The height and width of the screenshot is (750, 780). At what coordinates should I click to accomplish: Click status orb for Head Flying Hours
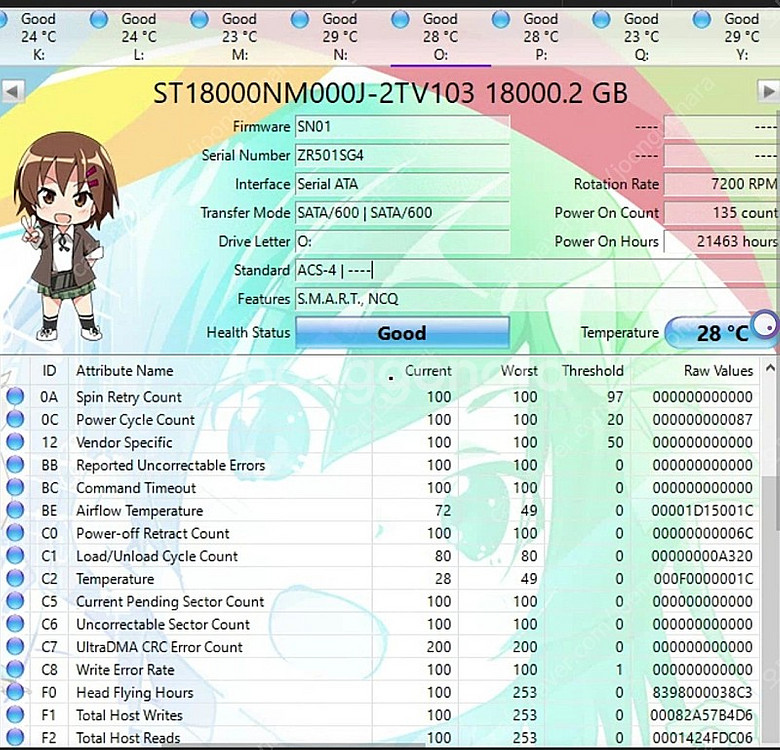tap(15, 692)
